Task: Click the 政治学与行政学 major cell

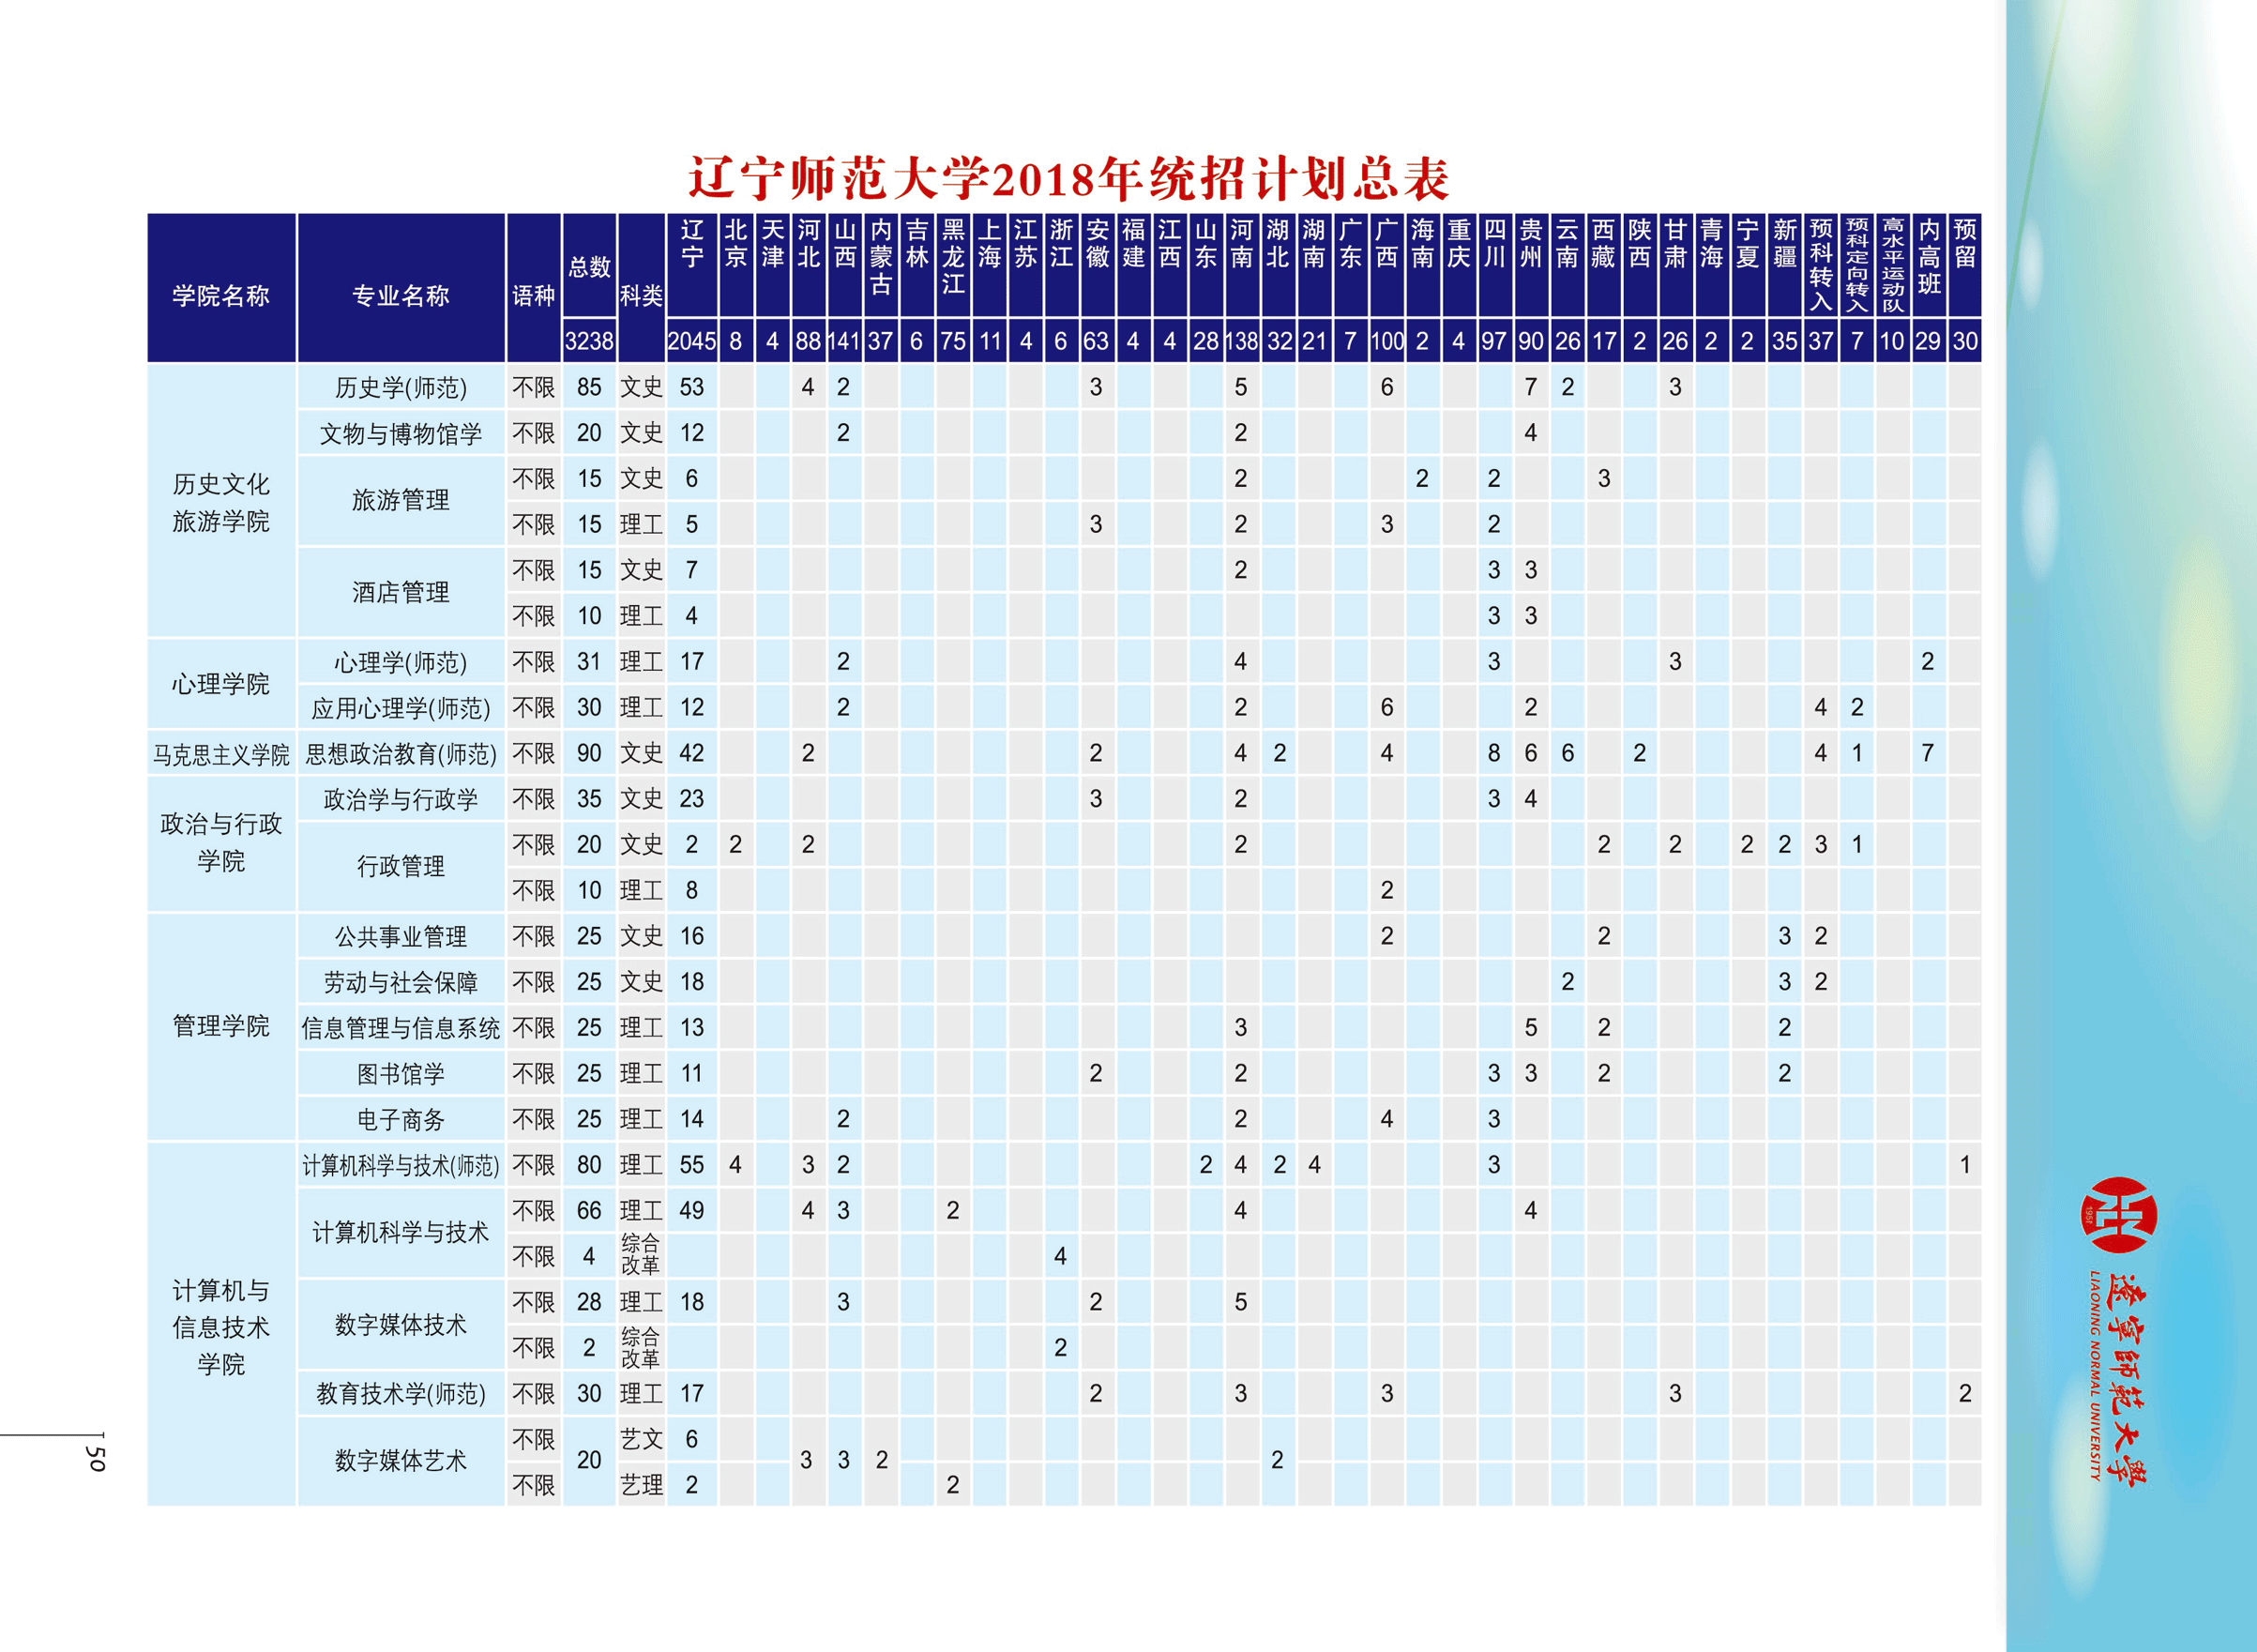Action: (401, 800)
